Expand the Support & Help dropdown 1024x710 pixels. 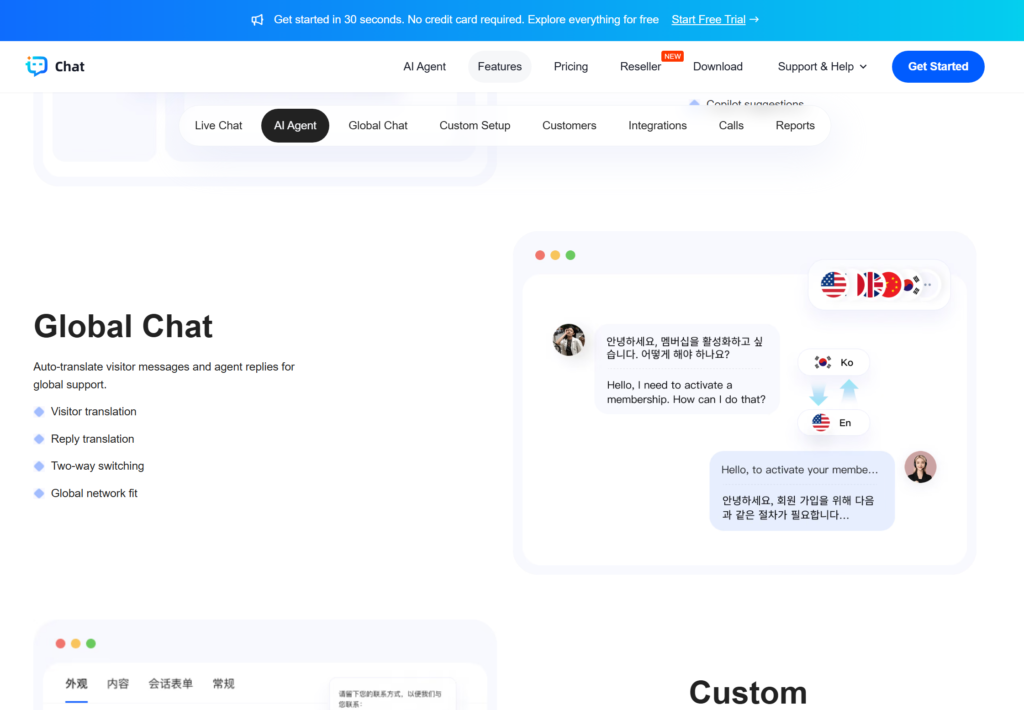coord(822,67)
